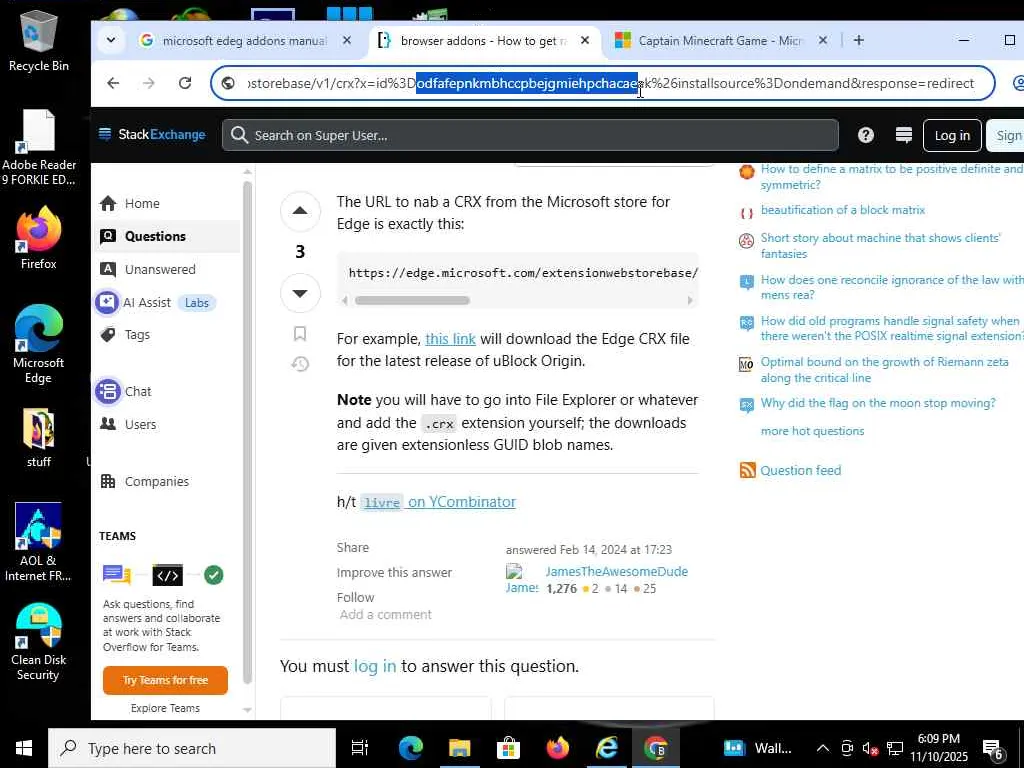1024x768 pixels.
Task: Focus the Search on Super User box
Action: [x=530, y=135]
